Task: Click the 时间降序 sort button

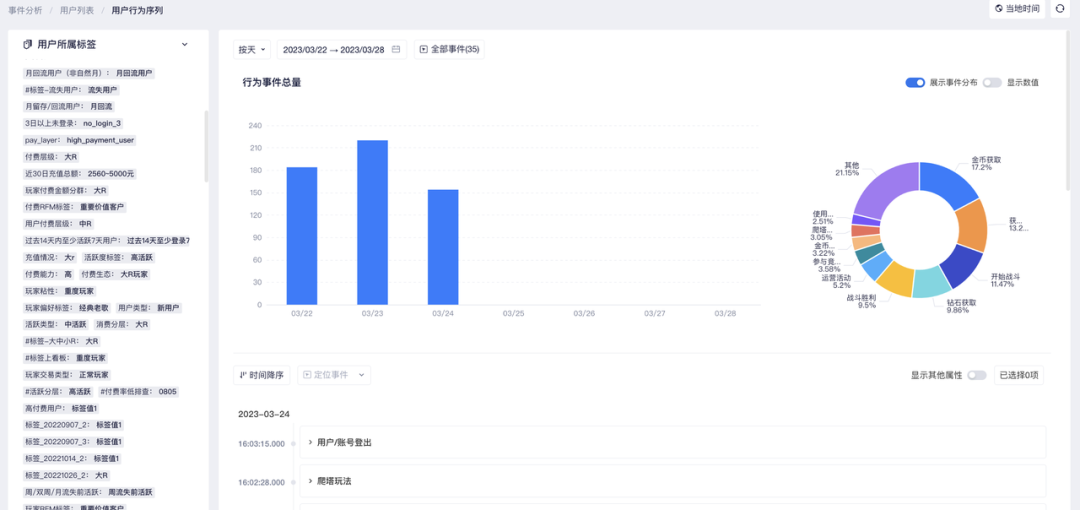Action: tap(262, 375)
